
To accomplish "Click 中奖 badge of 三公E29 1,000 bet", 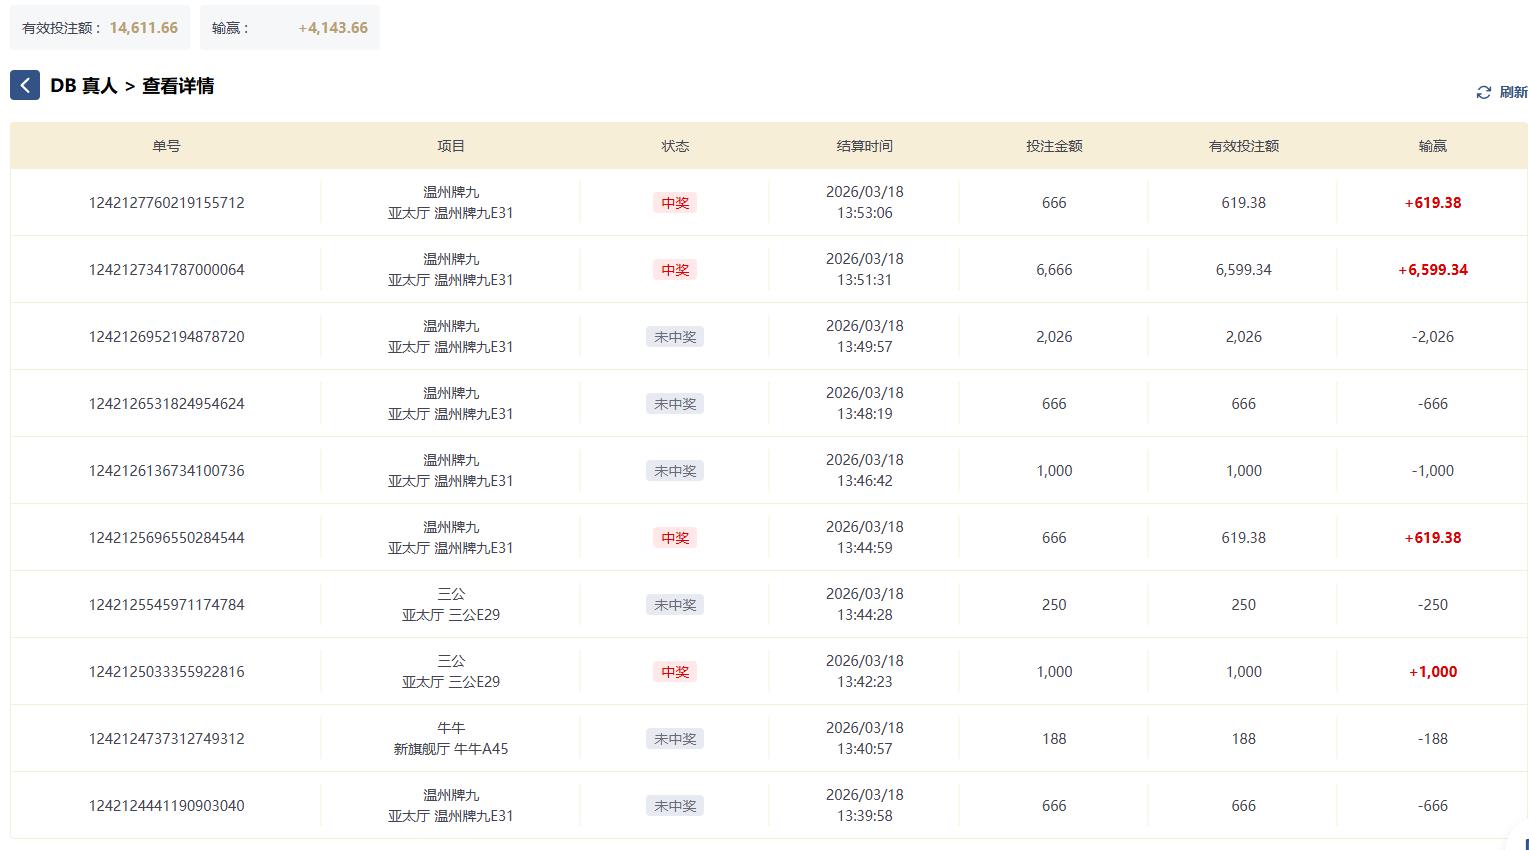I will click(675, 672).
